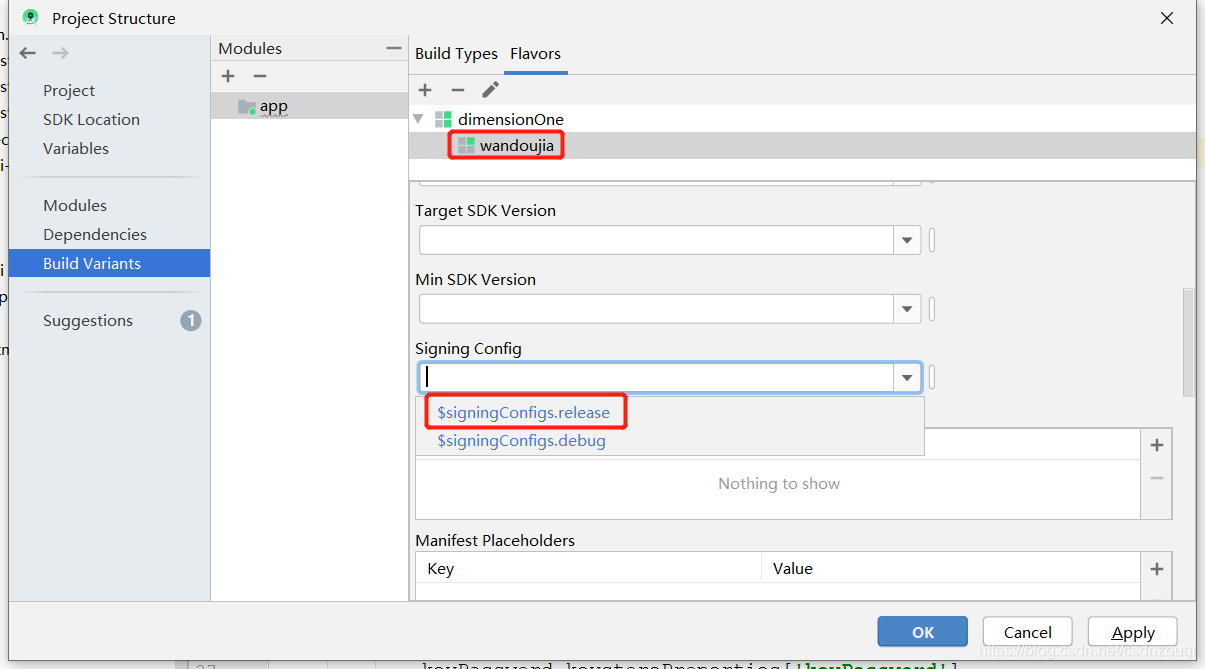Add item to Nothing to show list
1205x669 pixels.
tap(1157, 445)
